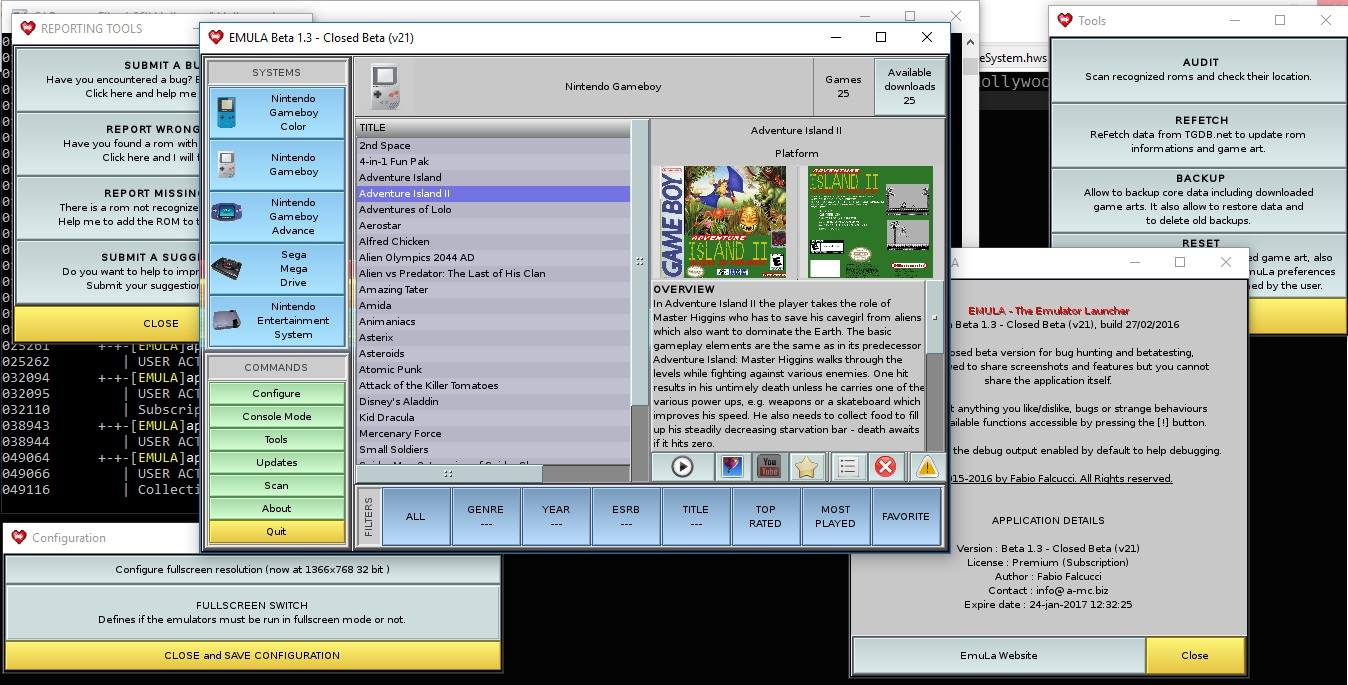Select 'Disney's Aladdin' game
Image resolution: width=1348 pixels, height=685 pixels.
point(494,401)
